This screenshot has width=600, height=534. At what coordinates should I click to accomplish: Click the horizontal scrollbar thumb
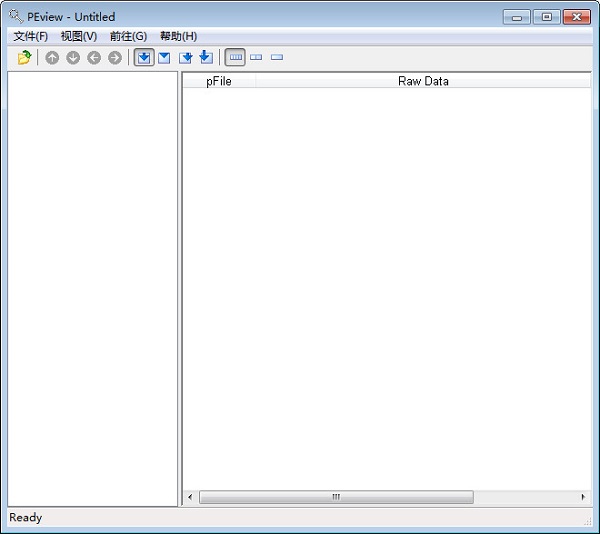click(336, 497)
